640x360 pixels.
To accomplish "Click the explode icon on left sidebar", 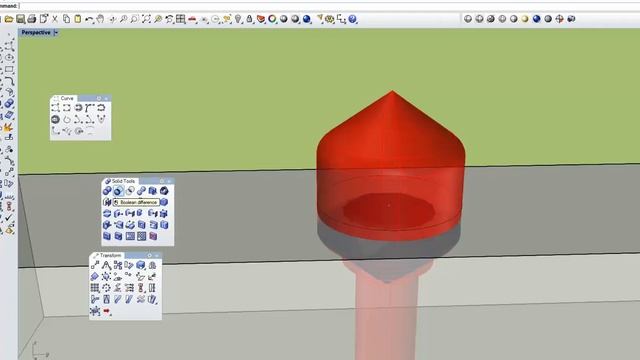I will (x=9, y=128).
